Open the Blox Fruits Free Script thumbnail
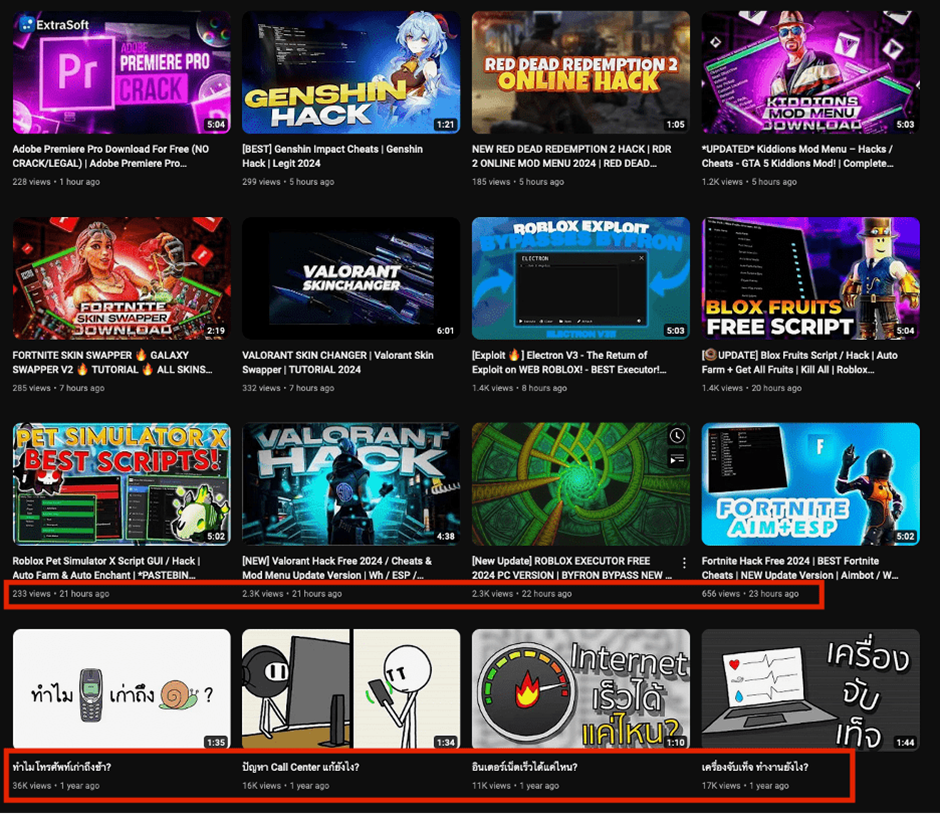The width and height of the screenshot is (940, 814). (811, 278)
